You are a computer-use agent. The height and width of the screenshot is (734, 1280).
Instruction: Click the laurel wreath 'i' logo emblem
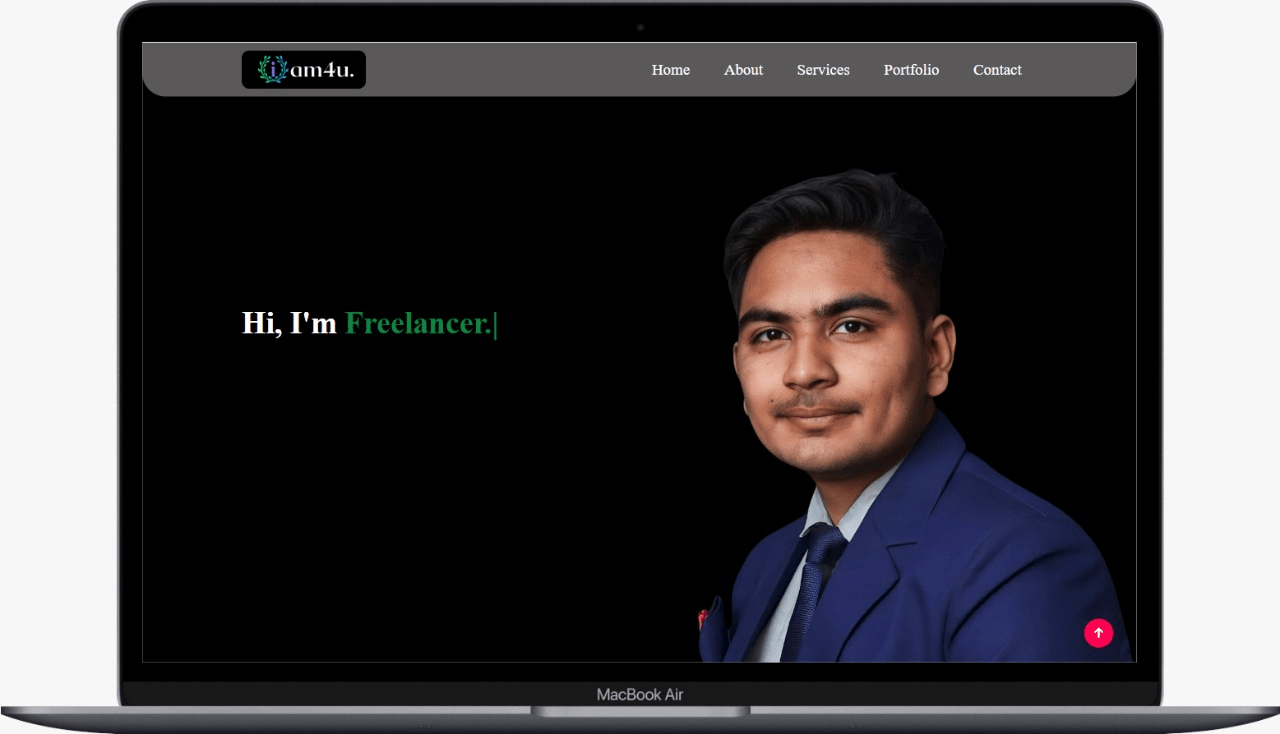click(272, 69)
